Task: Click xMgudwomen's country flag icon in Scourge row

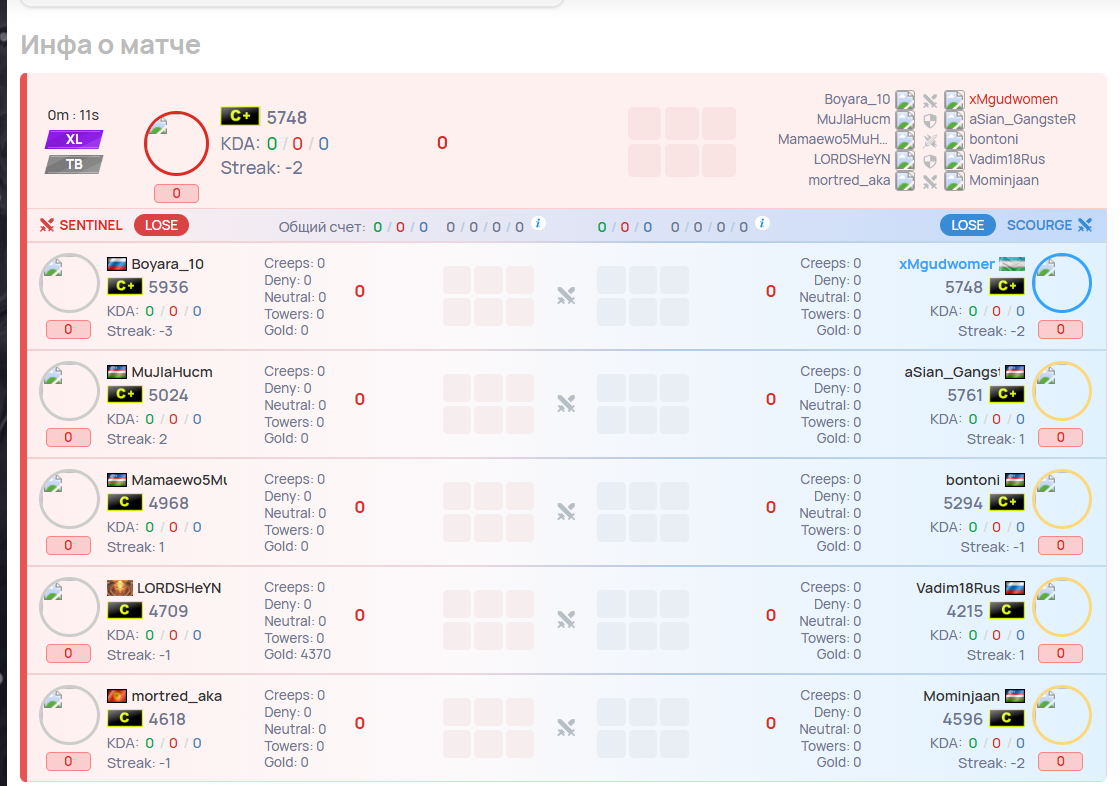Action: [x=1011, y=264]
